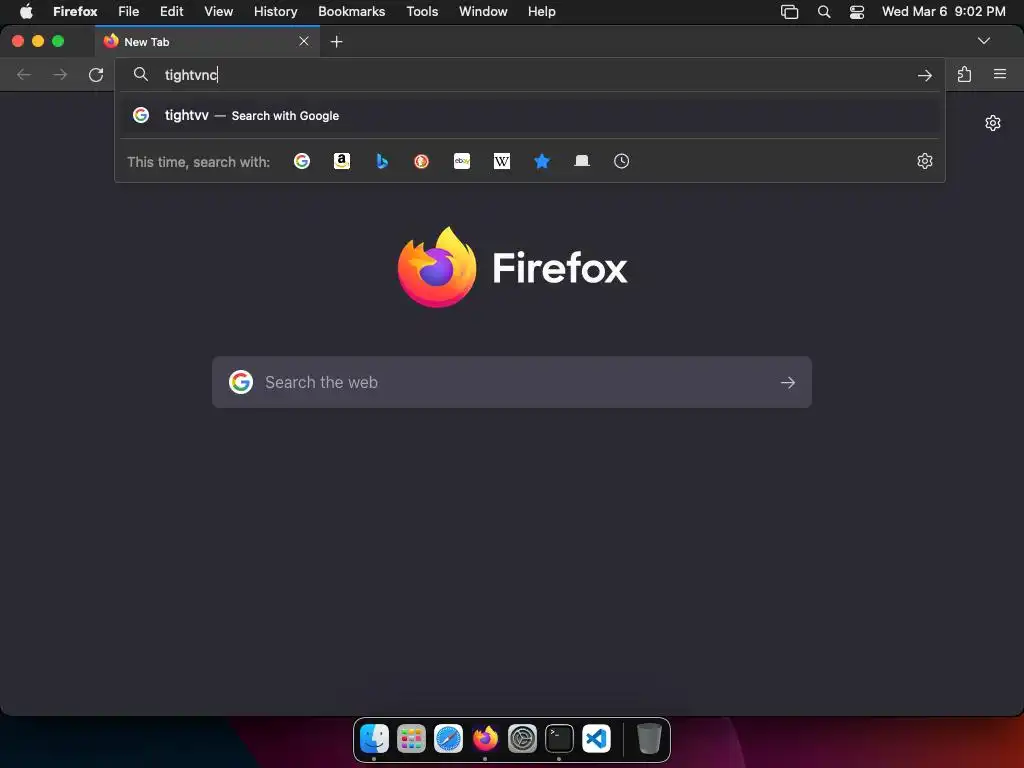
Task: Open the History menu
Action: tap(276, 12)
